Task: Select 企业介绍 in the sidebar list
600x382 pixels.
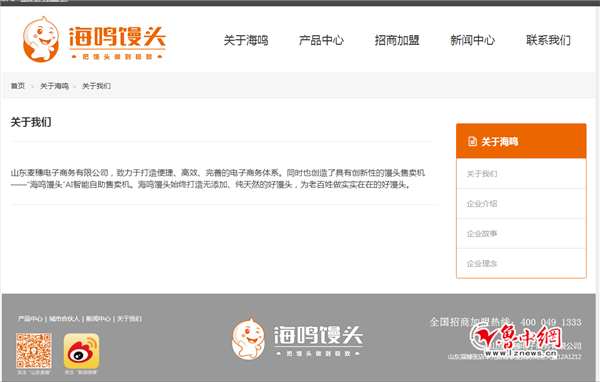Action: [521, 204]
